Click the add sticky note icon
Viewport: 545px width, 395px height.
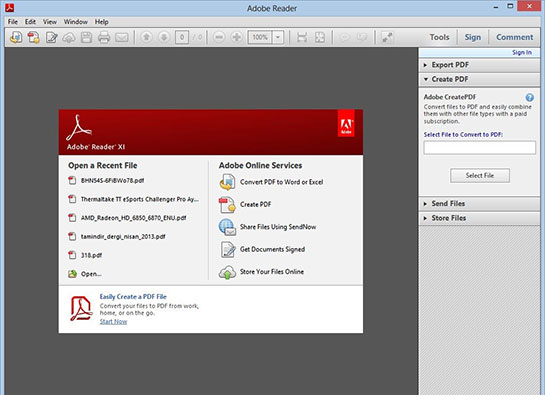pyautogui.click(x=345, y=37)
